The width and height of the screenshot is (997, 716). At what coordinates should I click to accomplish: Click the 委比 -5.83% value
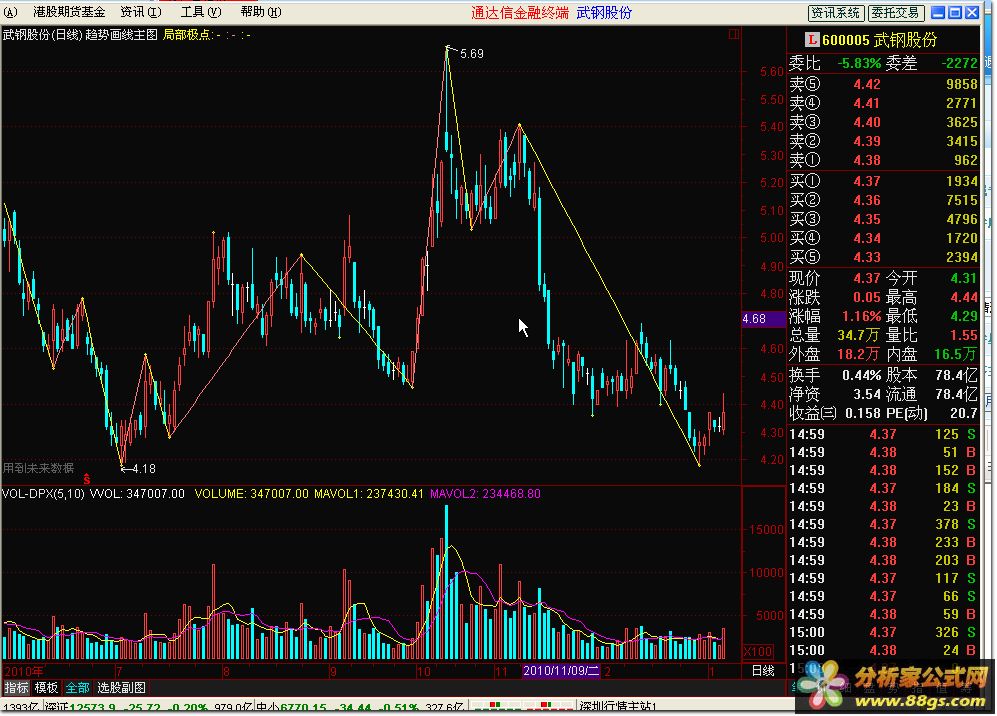859,63
